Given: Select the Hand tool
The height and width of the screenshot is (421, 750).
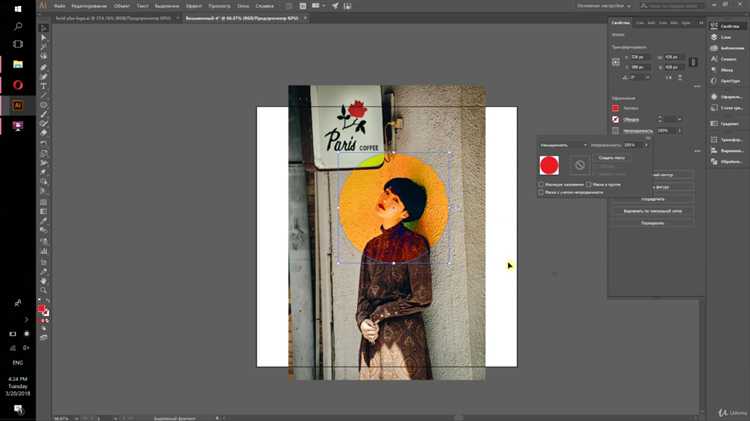Looking at the screenshot, I should coord(44,281).
